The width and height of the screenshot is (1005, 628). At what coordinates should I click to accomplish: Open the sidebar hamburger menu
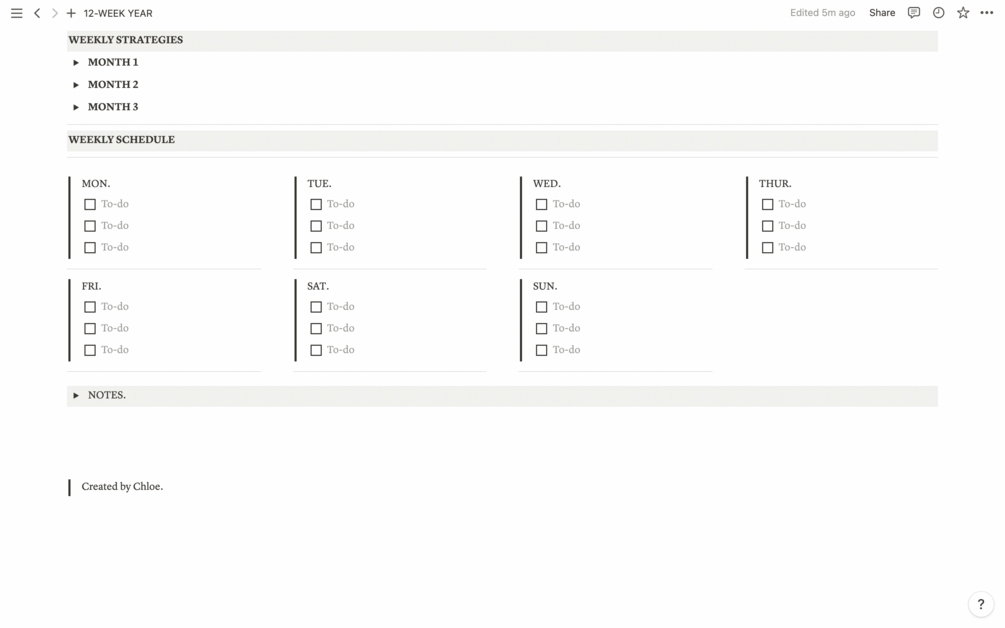coord(17,13)
